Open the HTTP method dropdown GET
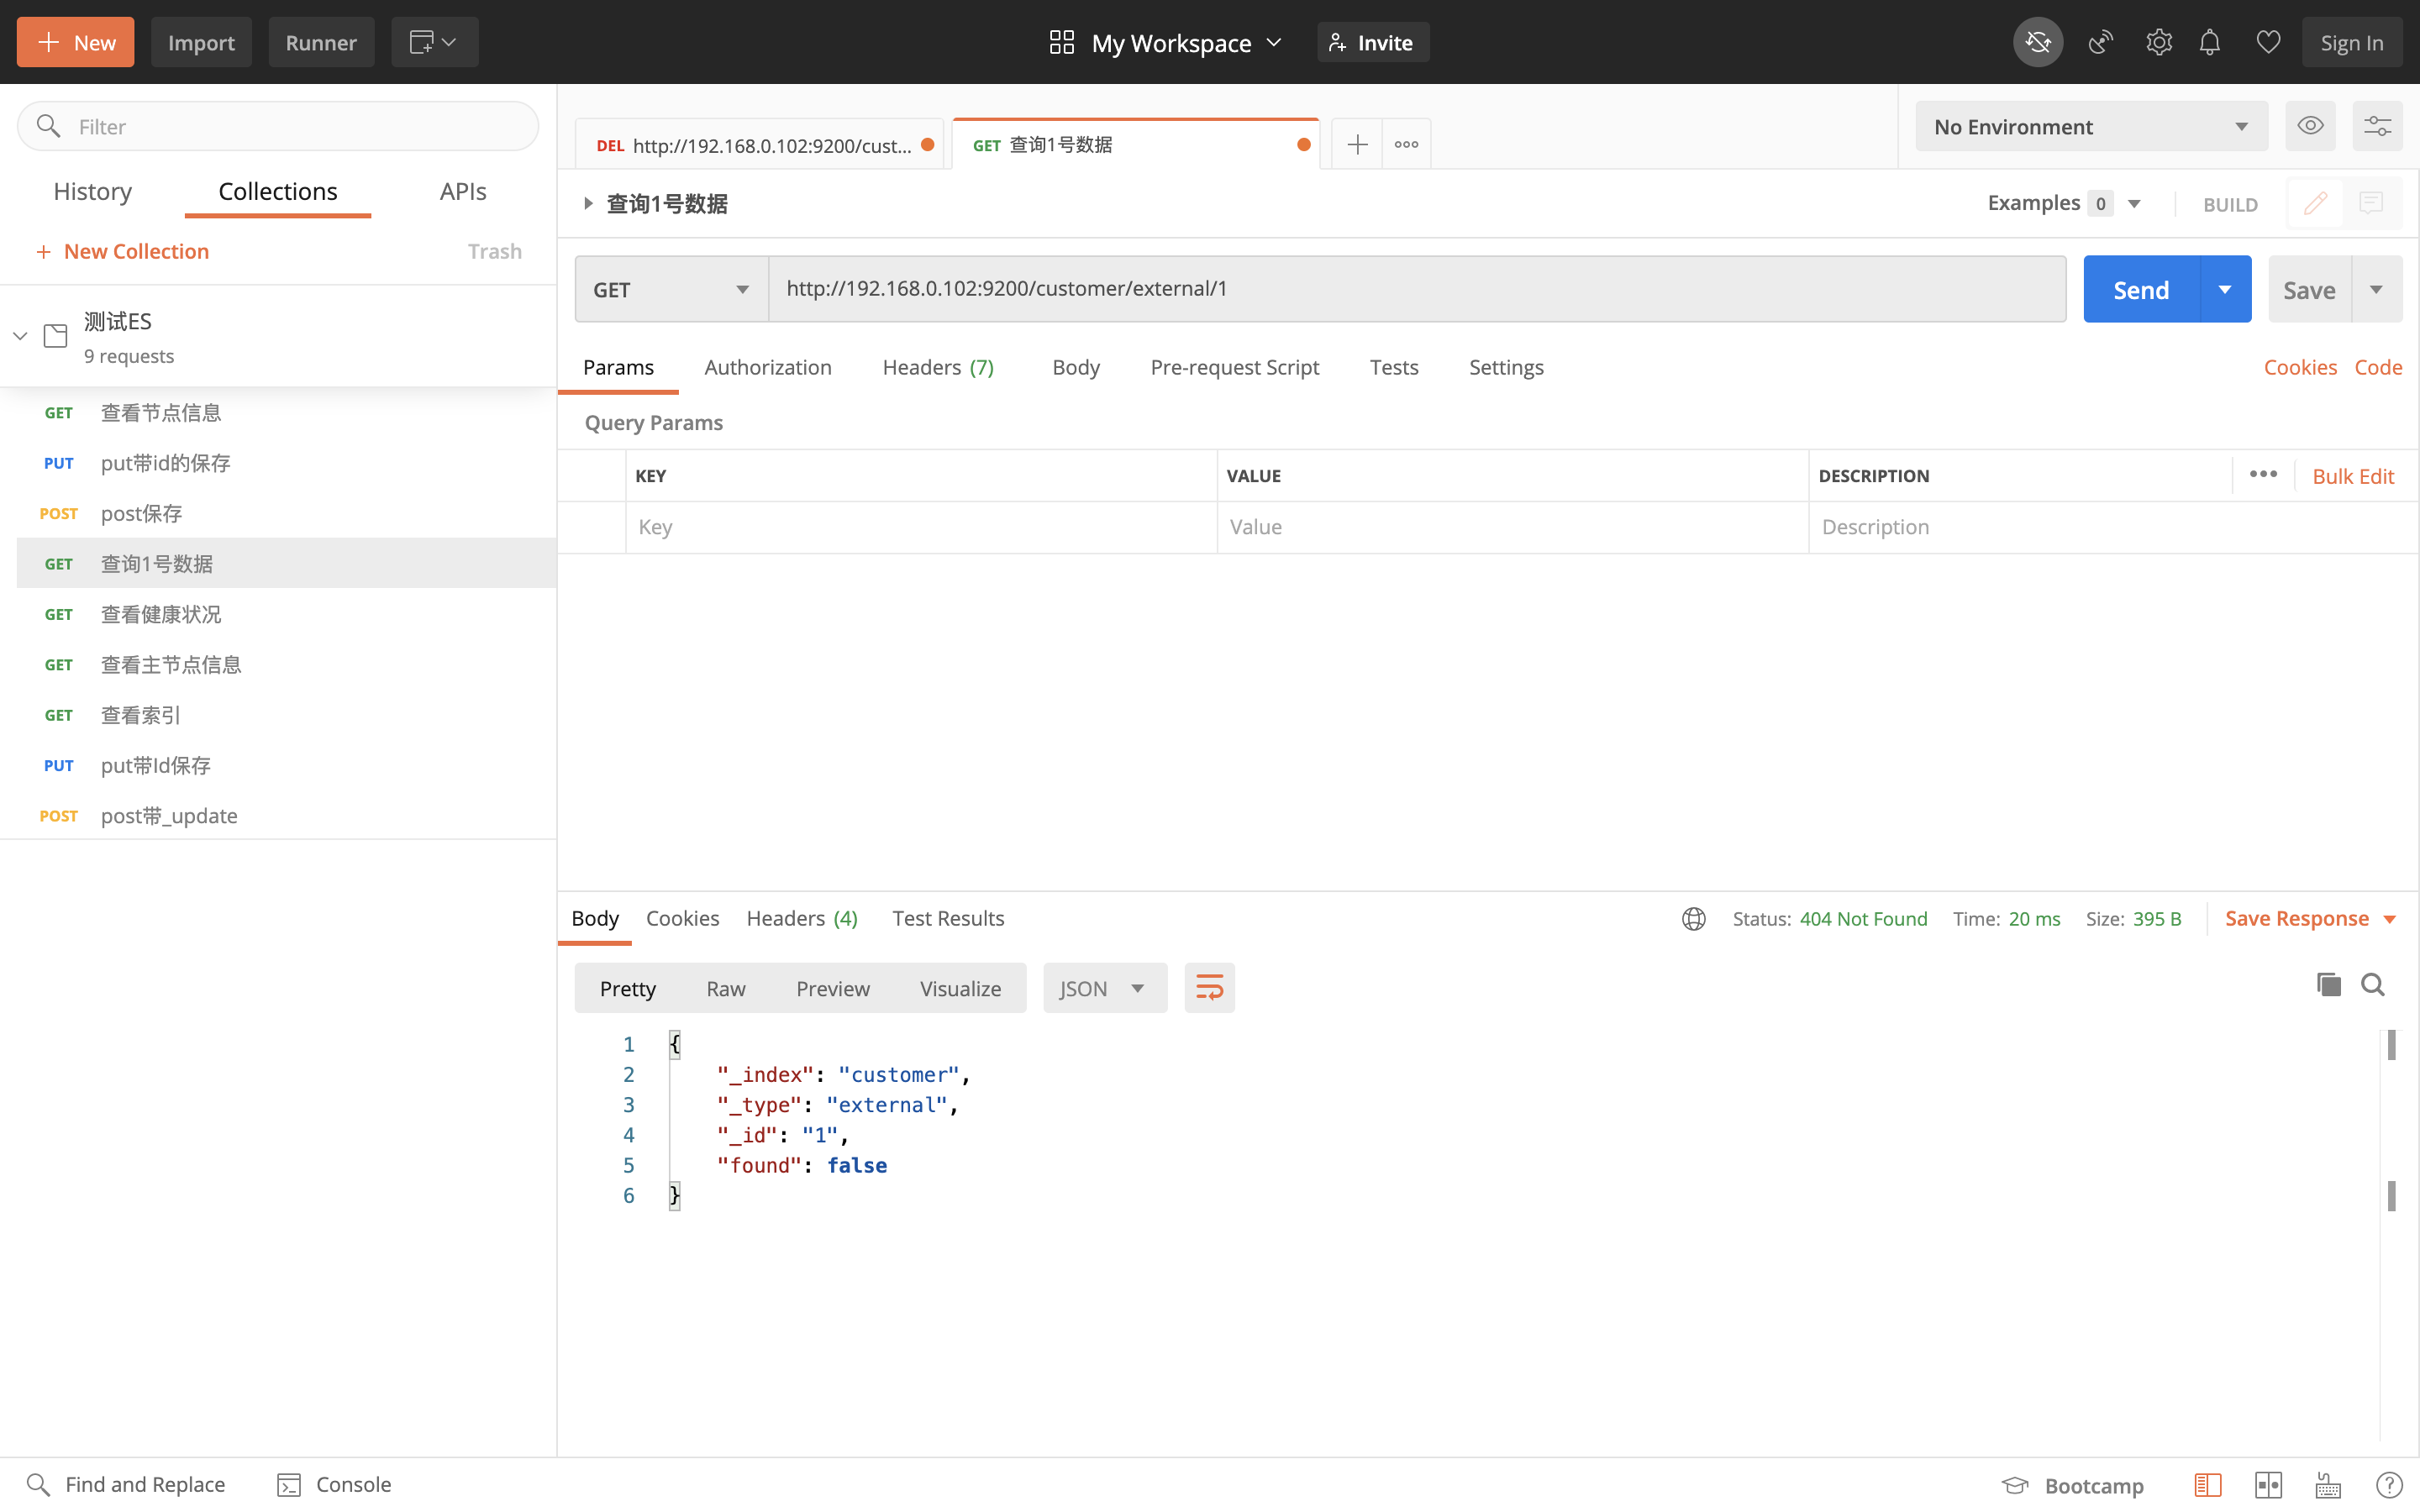Viewport: 2420px width, 1512px height. [x=672, y=289]
